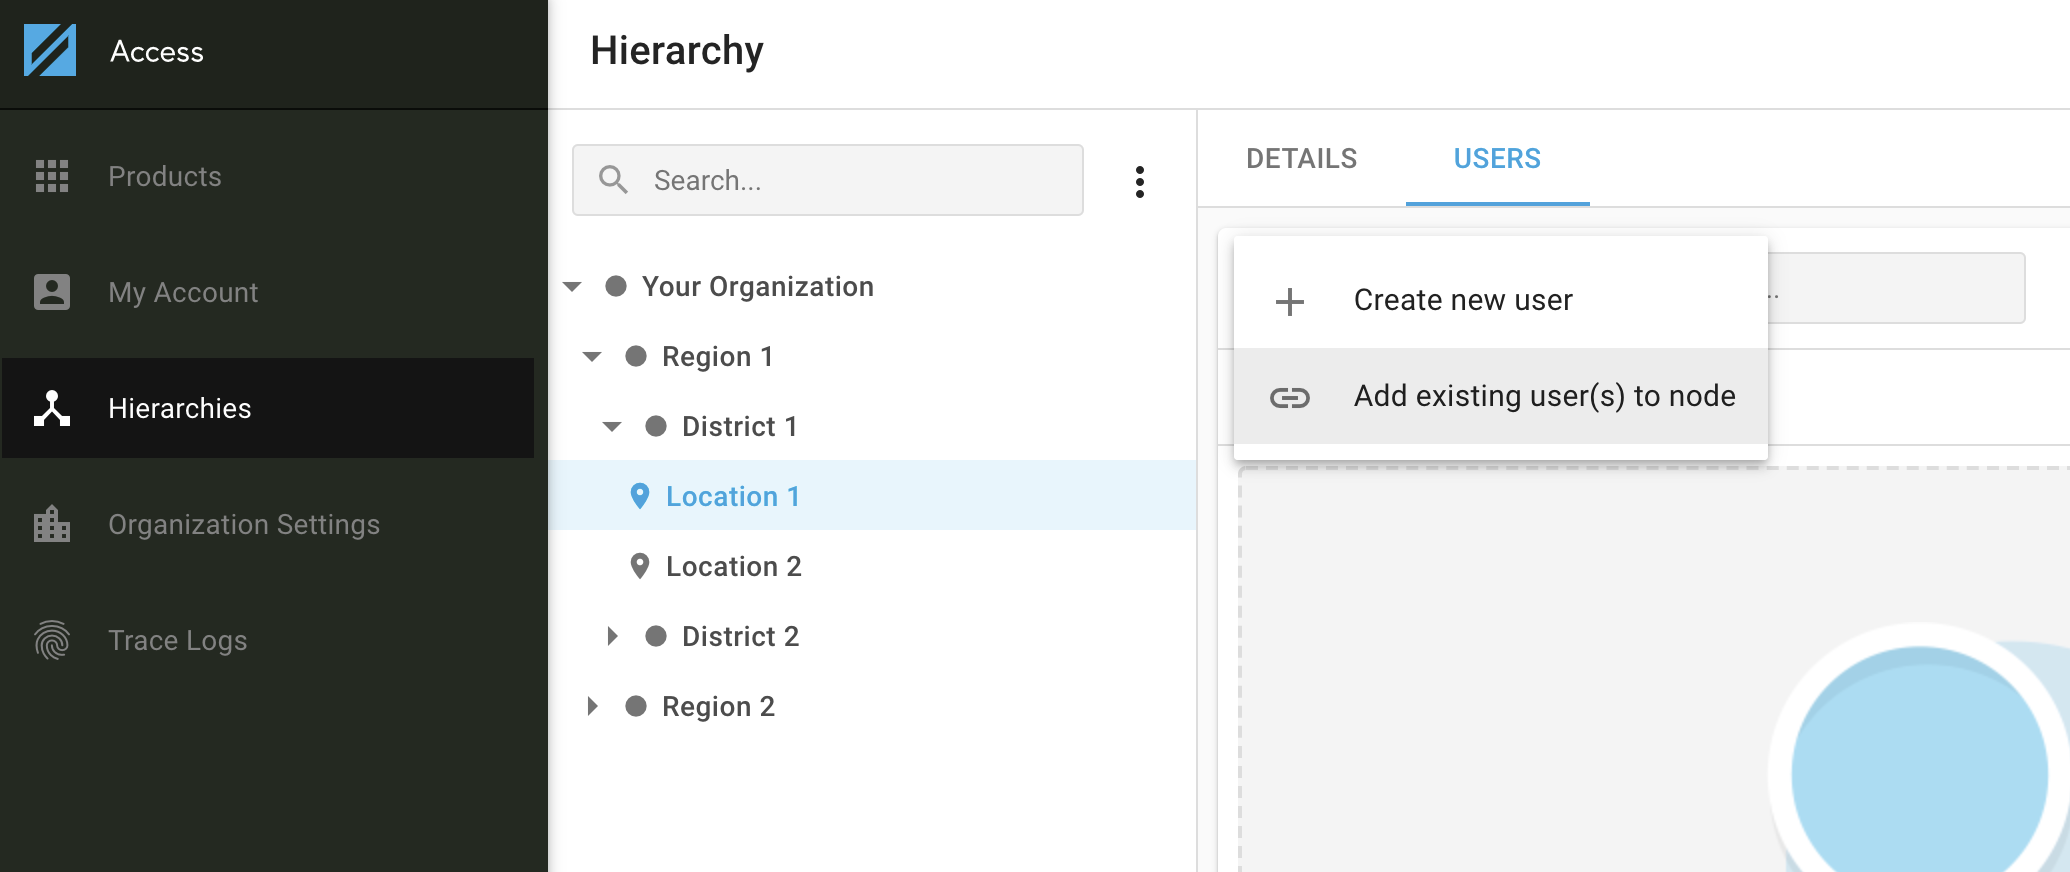
Task: Expand the District 2 node
Action: [x=612, y=636]
